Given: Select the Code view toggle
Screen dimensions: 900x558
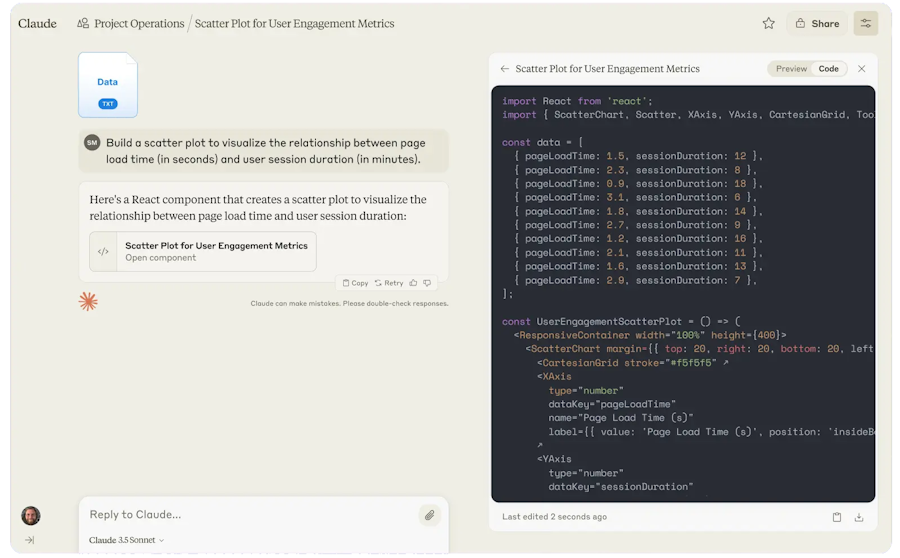Looking at the screenshot, I should click(x=828, y=69).
